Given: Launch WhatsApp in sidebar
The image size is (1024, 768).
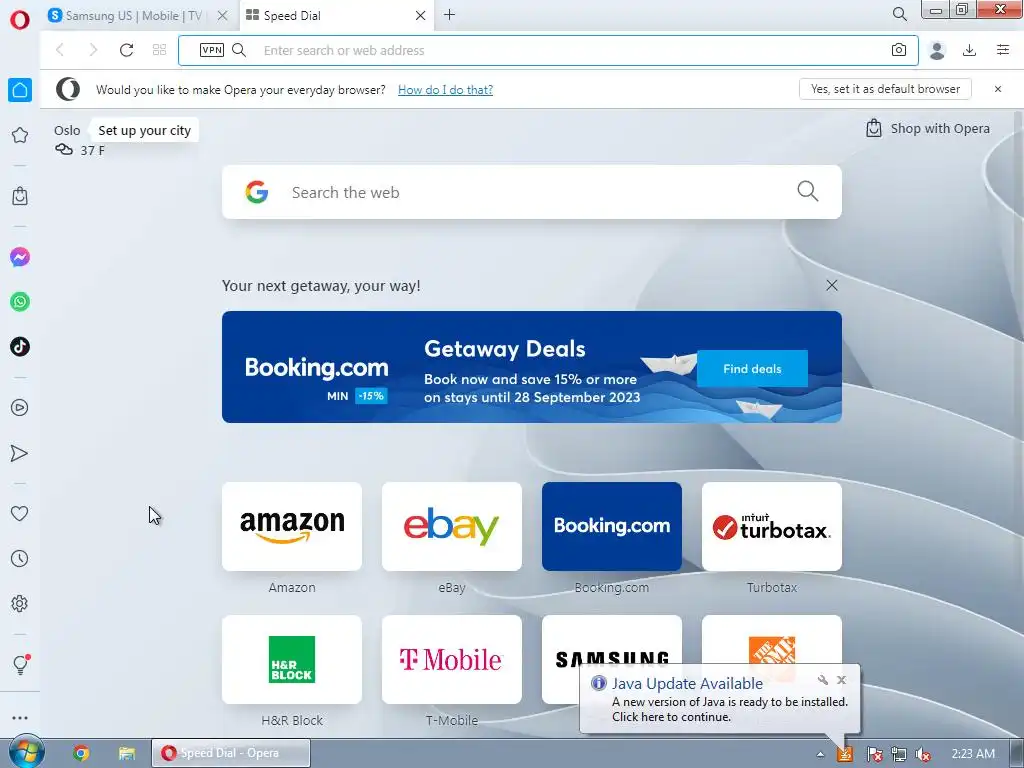Looking at the screenshot, I should 20,302.
